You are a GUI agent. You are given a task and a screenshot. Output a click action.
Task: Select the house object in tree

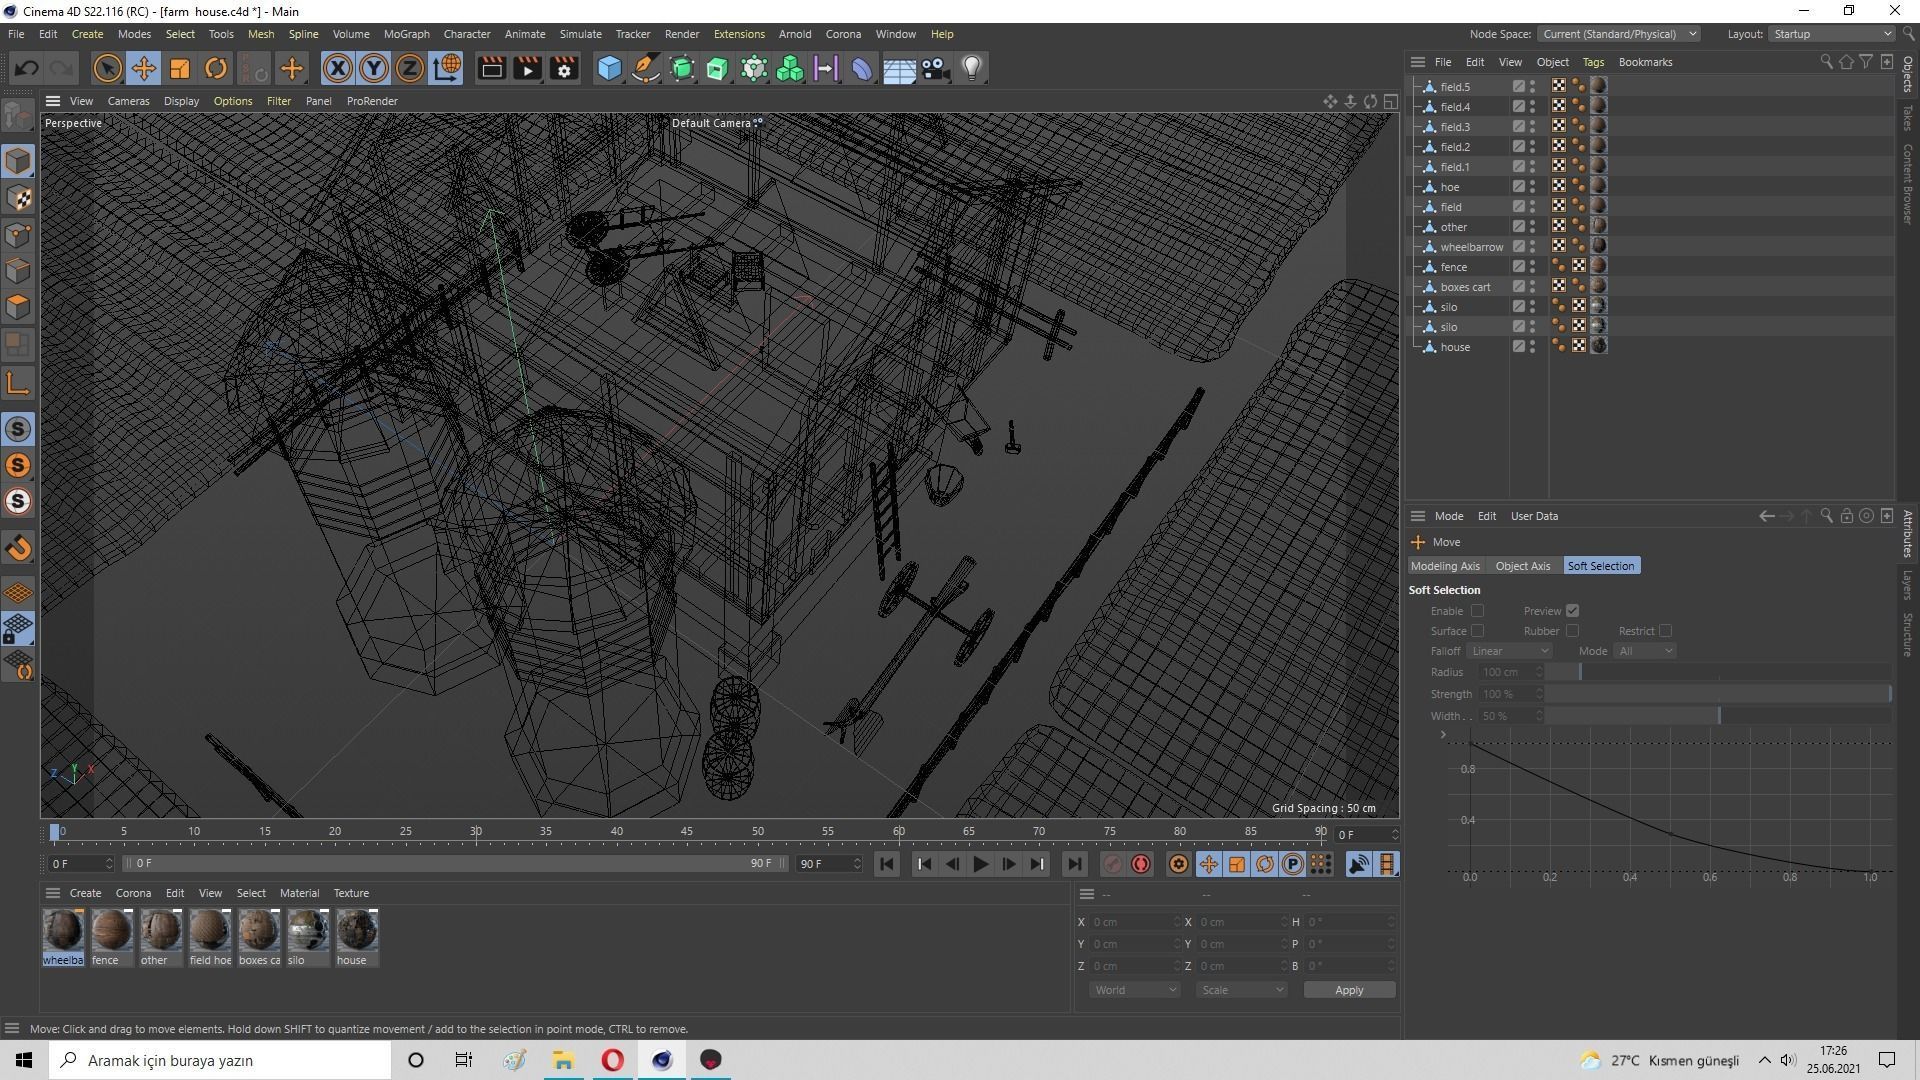[x=1455, y=347]
